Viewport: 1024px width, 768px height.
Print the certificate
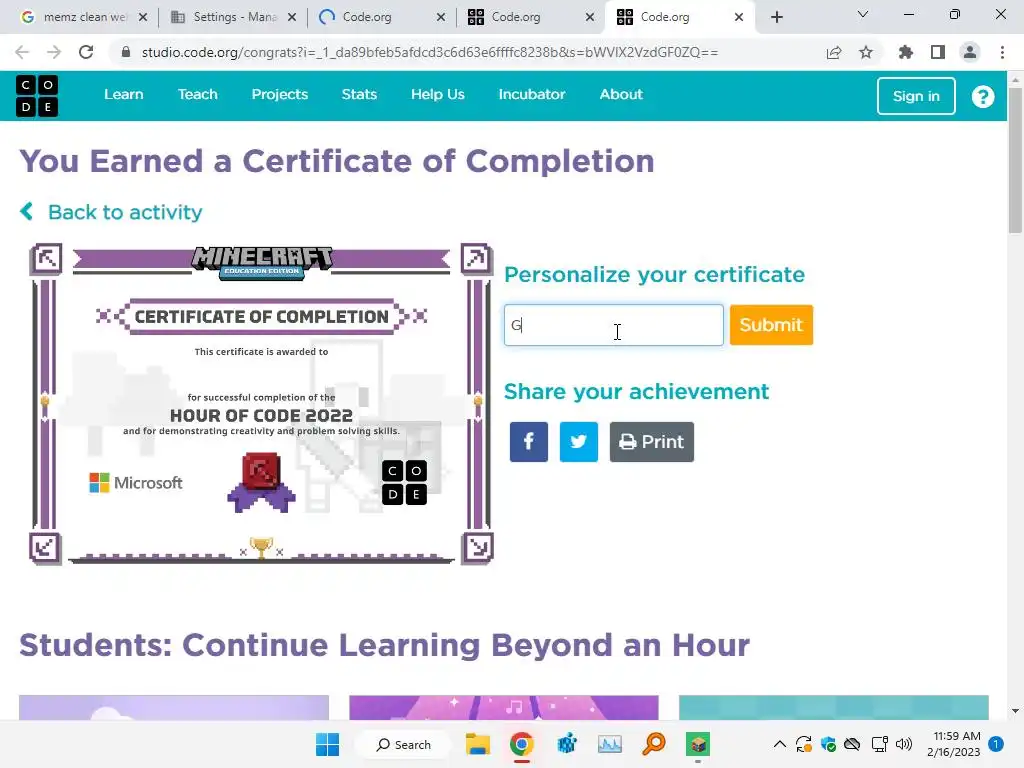click(x=652, y=442)
